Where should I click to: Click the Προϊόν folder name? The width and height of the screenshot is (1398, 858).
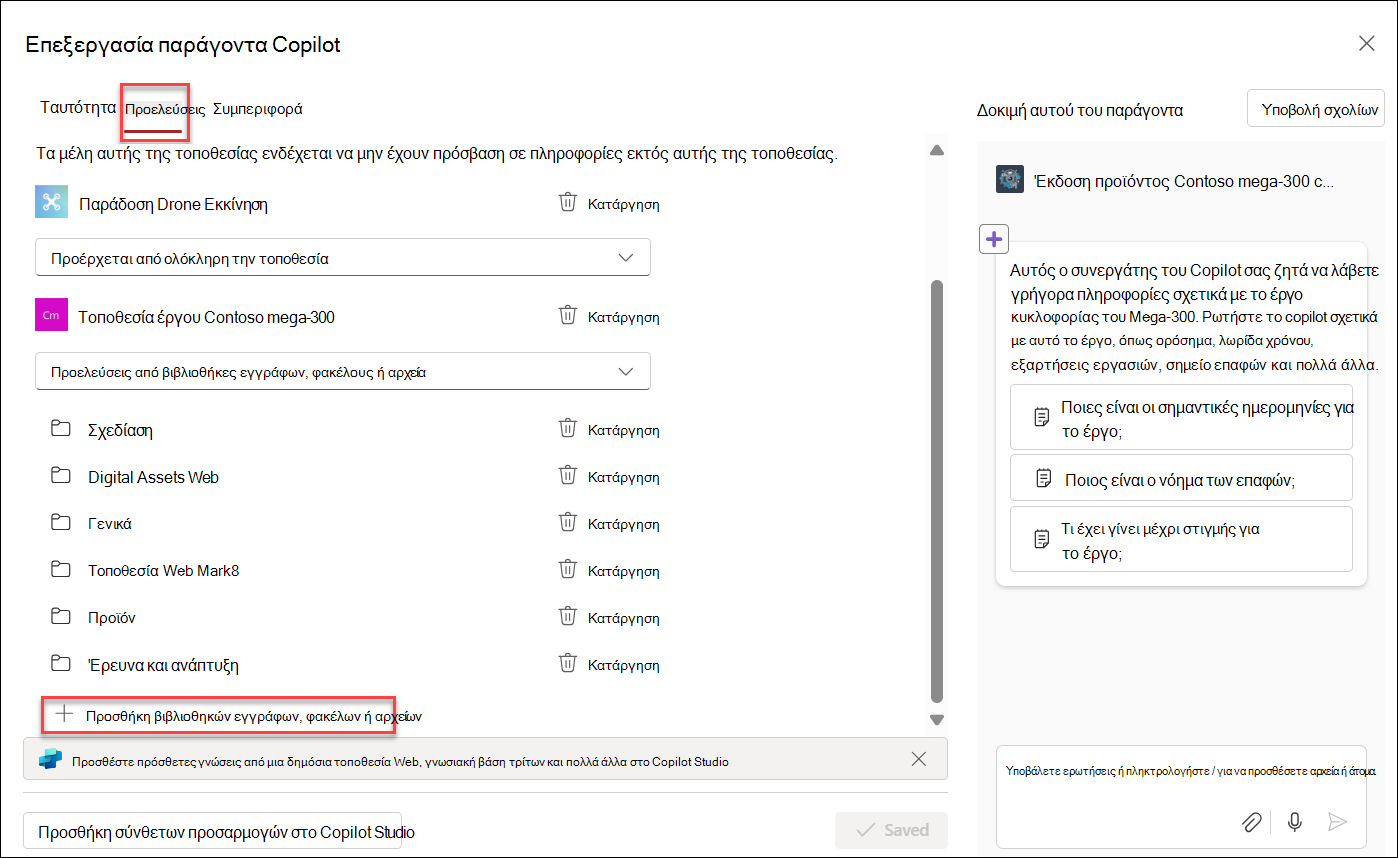click(x=111, y=618)
